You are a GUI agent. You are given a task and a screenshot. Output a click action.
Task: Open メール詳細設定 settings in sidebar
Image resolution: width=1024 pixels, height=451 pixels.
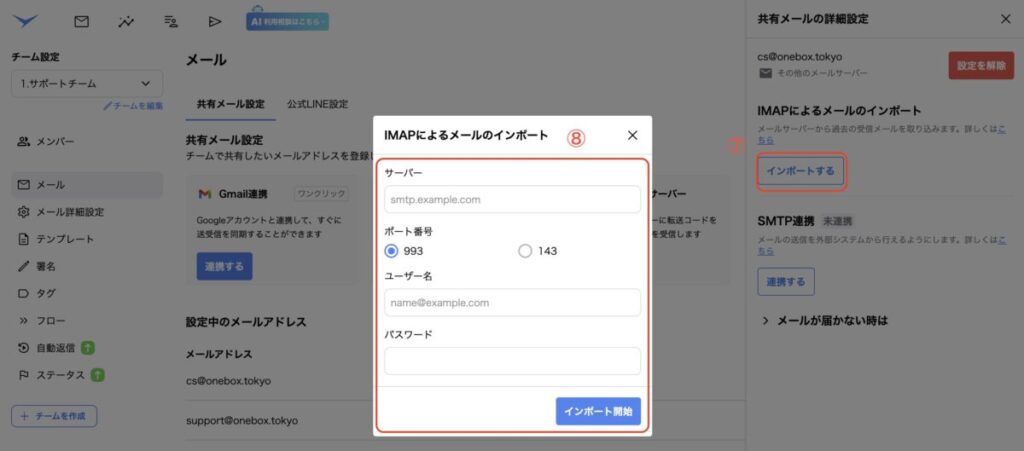coord(70,212)
